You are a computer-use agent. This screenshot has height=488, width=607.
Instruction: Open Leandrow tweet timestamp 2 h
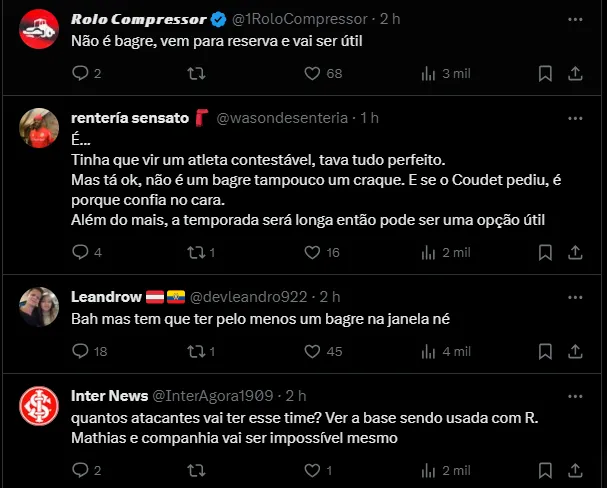[x=330, y=297]
